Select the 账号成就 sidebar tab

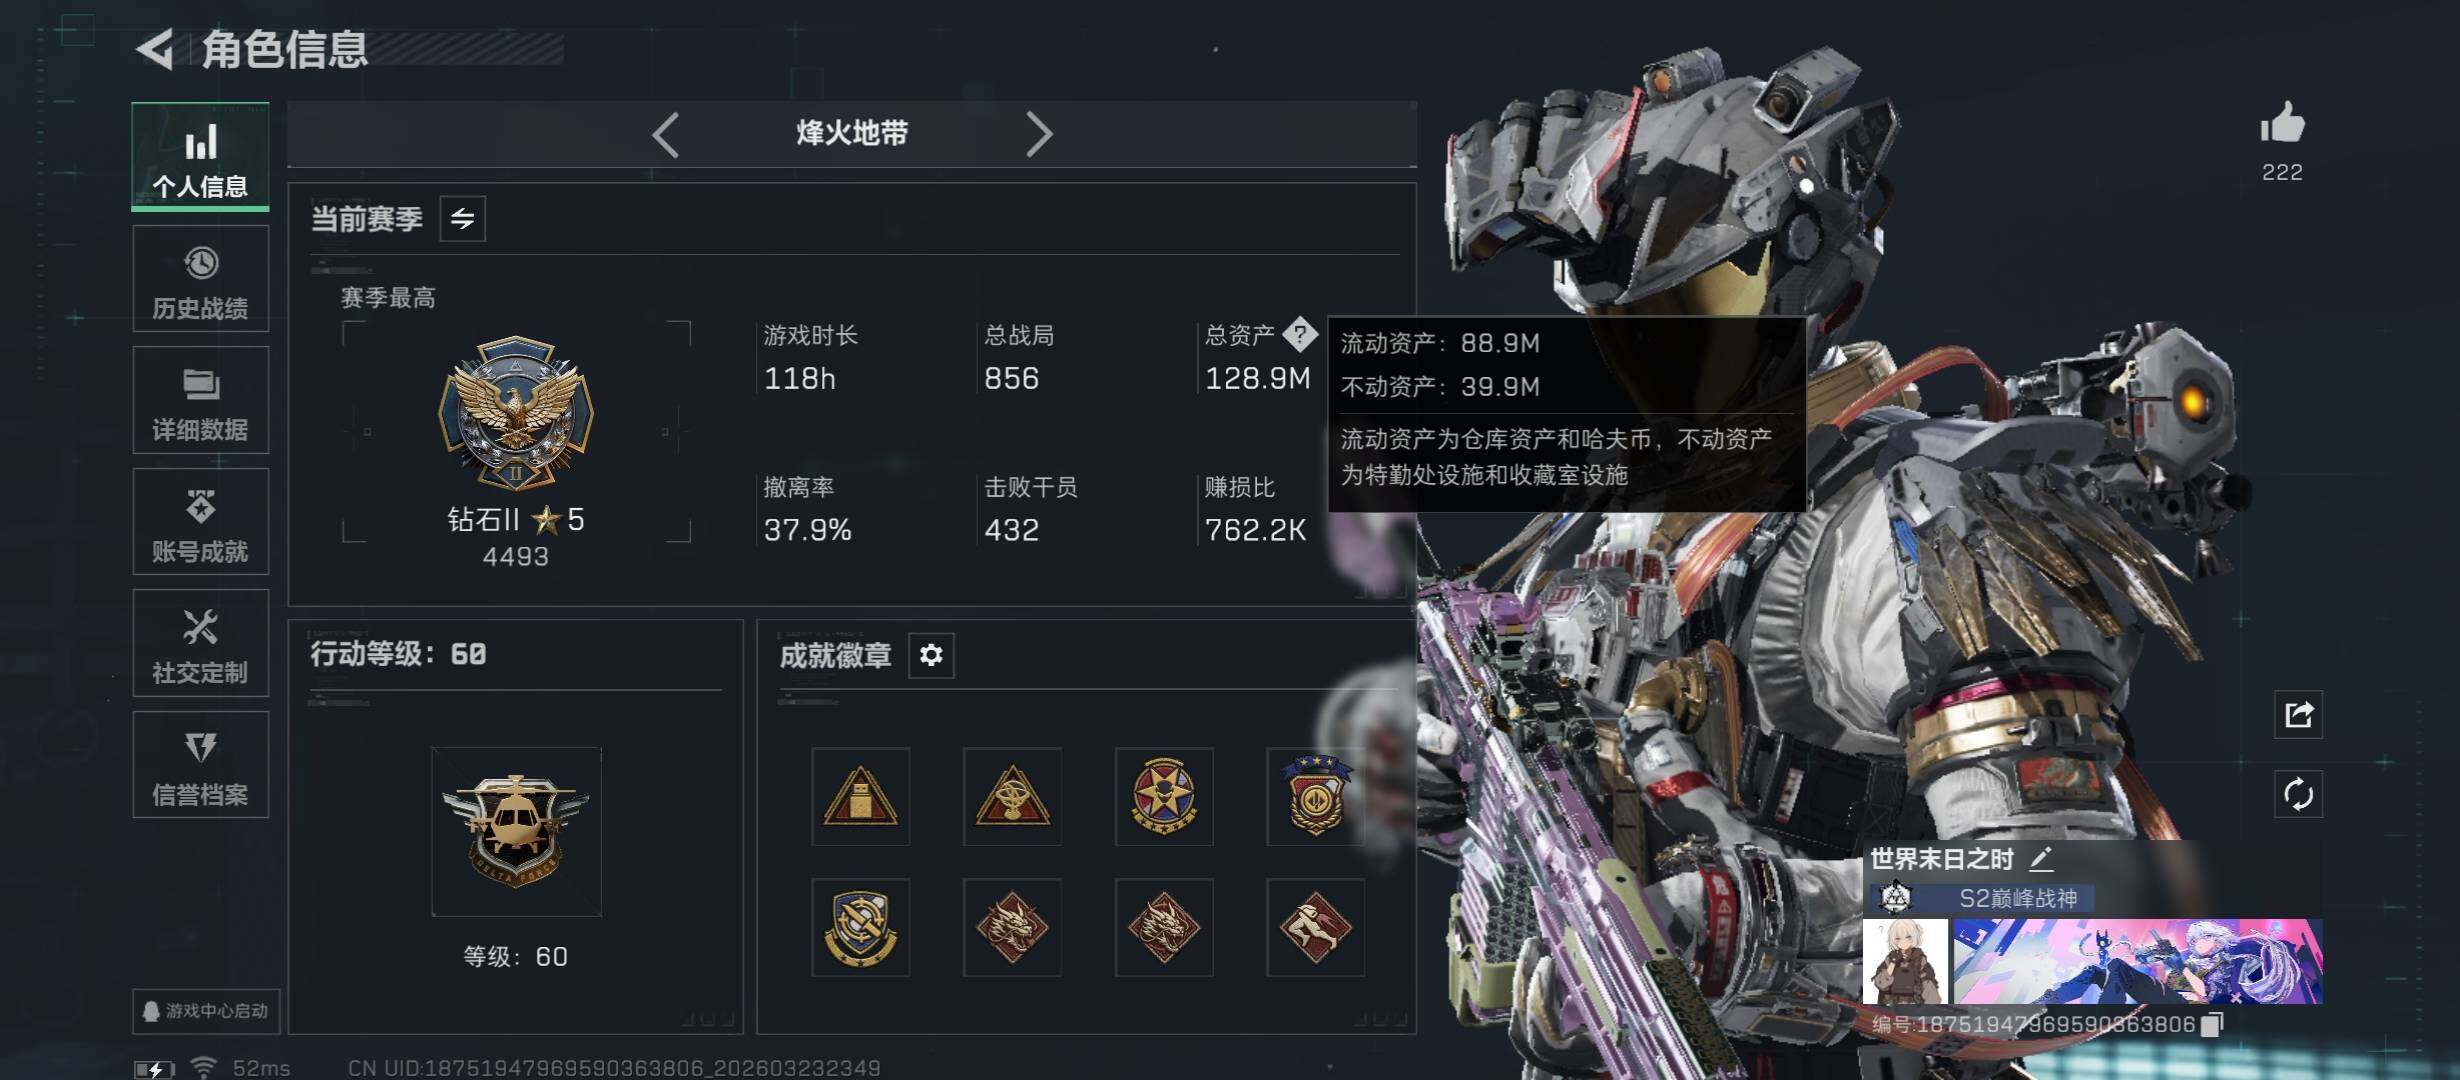pyautogui.click(x=201, y=522)
